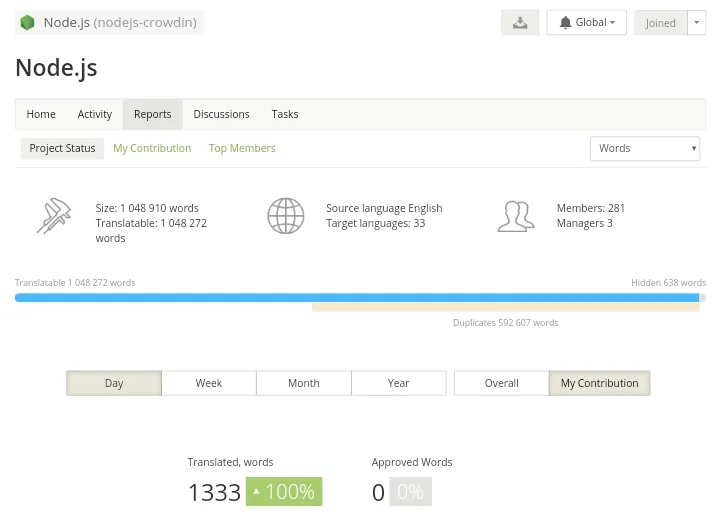Click the green Node.js hexagon logo

point(28,23)
